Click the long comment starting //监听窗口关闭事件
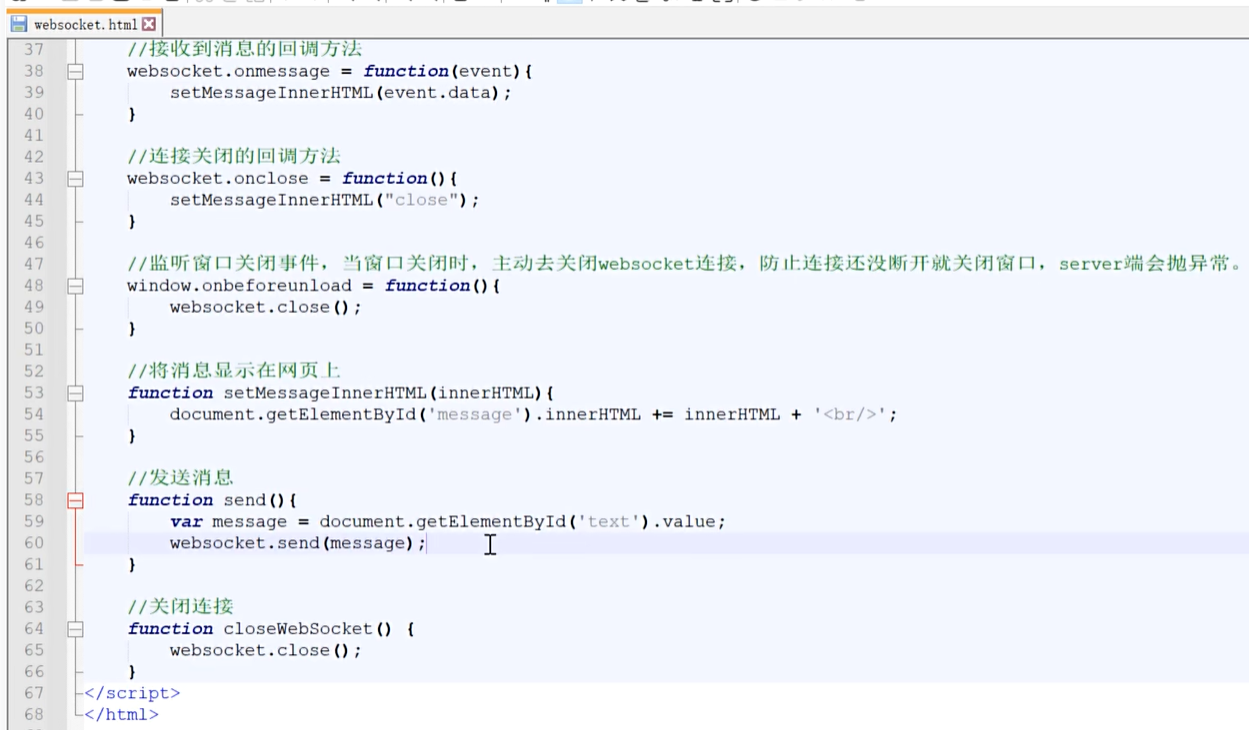Viewport: 1249px width, 730px height. (x=686, y=264)
